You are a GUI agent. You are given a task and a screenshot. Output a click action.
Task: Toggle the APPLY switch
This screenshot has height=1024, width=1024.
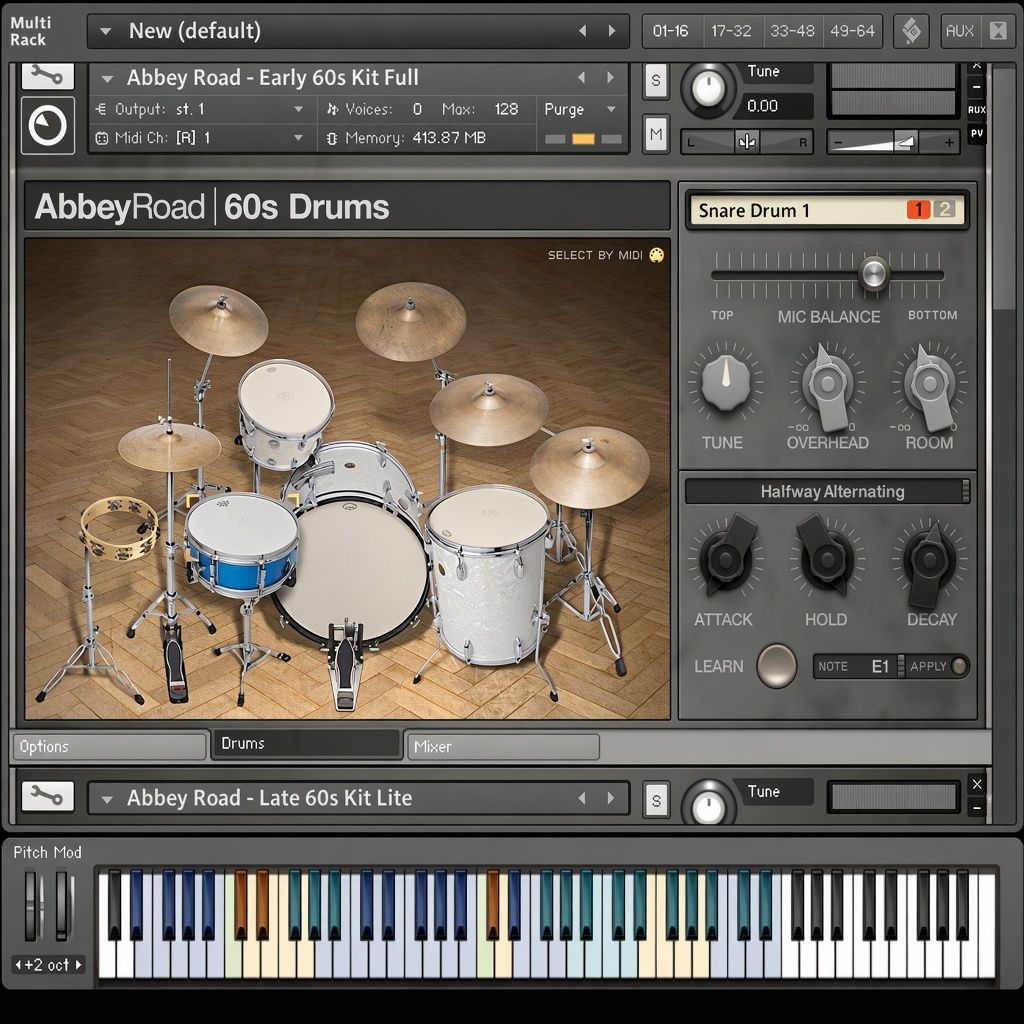[959, 666]
